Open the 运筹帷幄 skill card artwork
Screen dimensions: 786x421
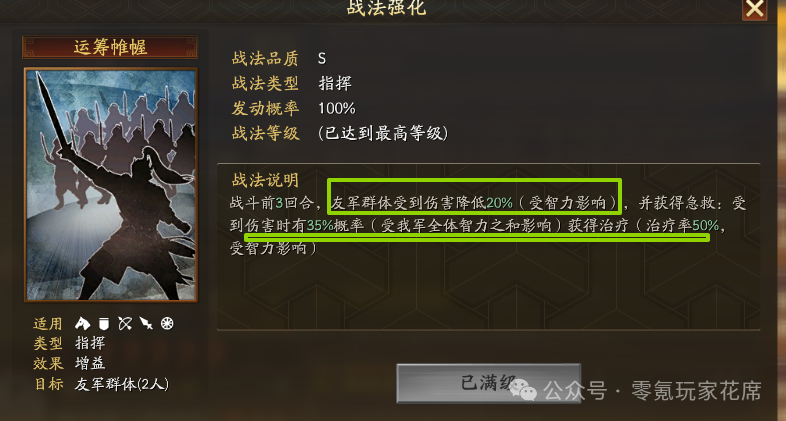point(111,184)
